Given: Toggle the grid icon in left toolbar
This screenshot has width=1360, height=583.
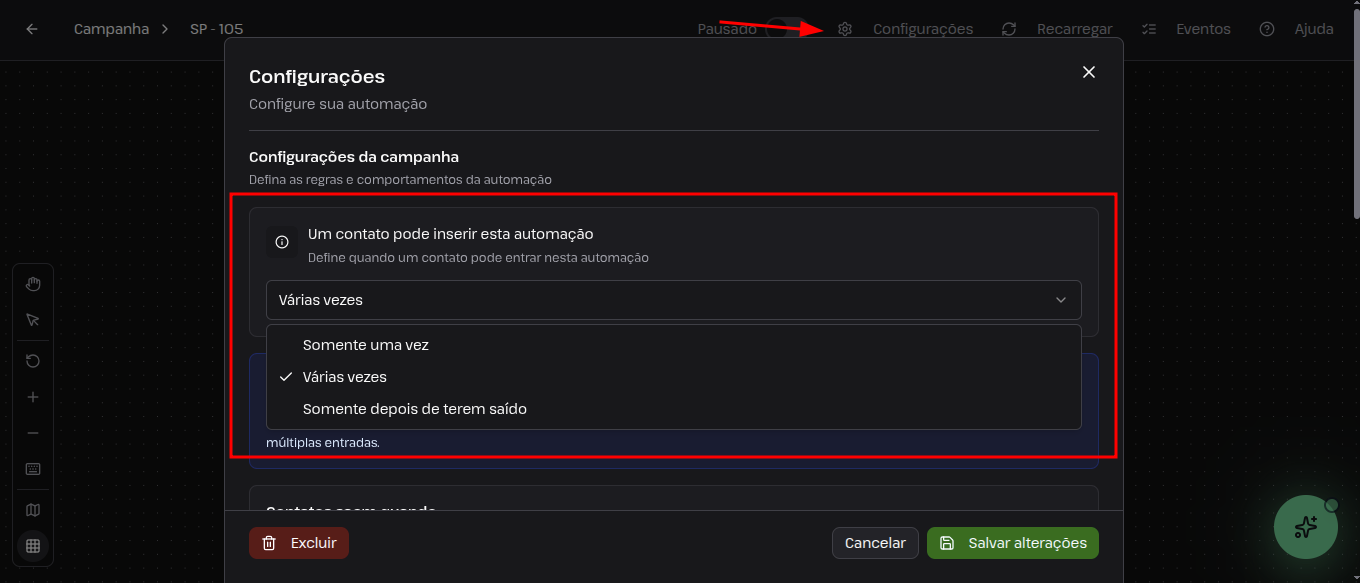Looking at the screenshot, I should point(33,546).
